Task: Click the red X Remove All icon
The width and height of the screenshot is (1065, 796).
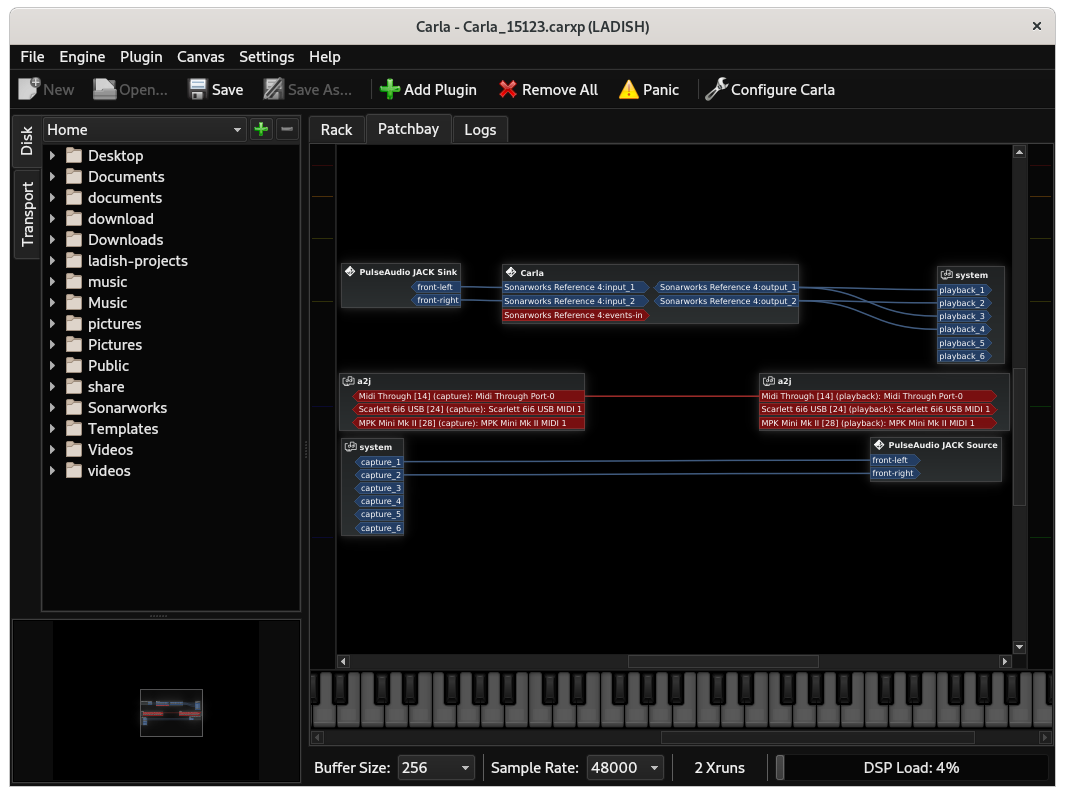Action: click(507, 89)
